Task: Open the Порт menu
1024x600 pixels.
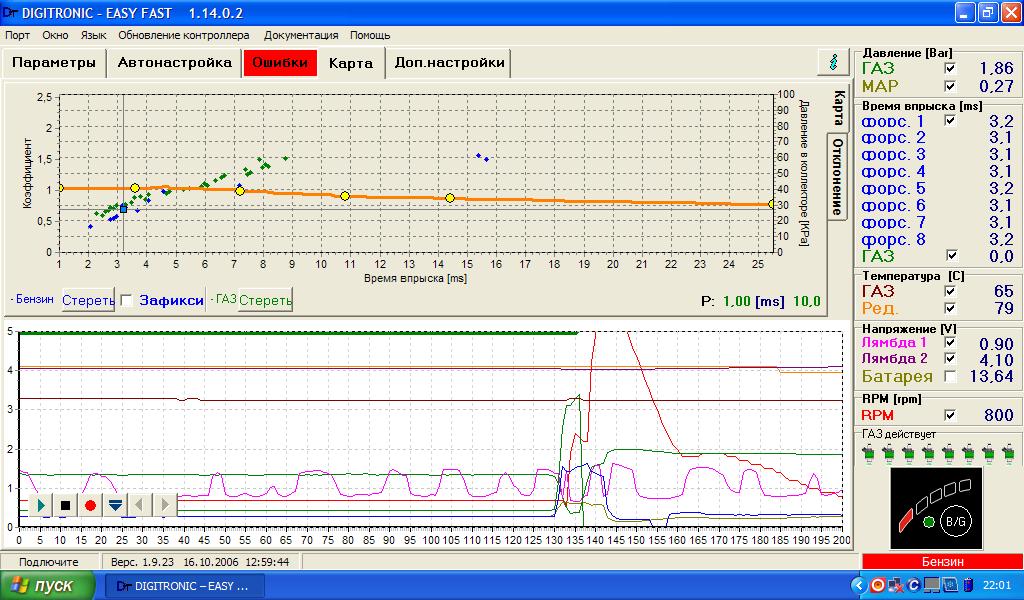Action: (x=17, y=35)
